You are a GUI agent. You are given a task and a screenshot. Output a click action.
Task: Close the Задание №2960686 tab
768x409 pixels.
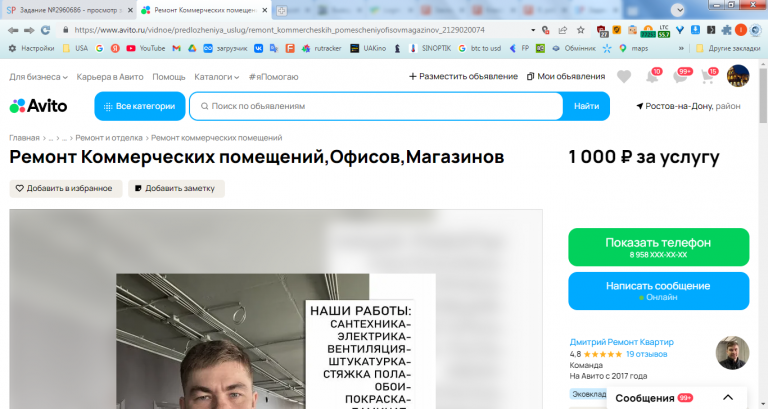(x=130, y=10)
